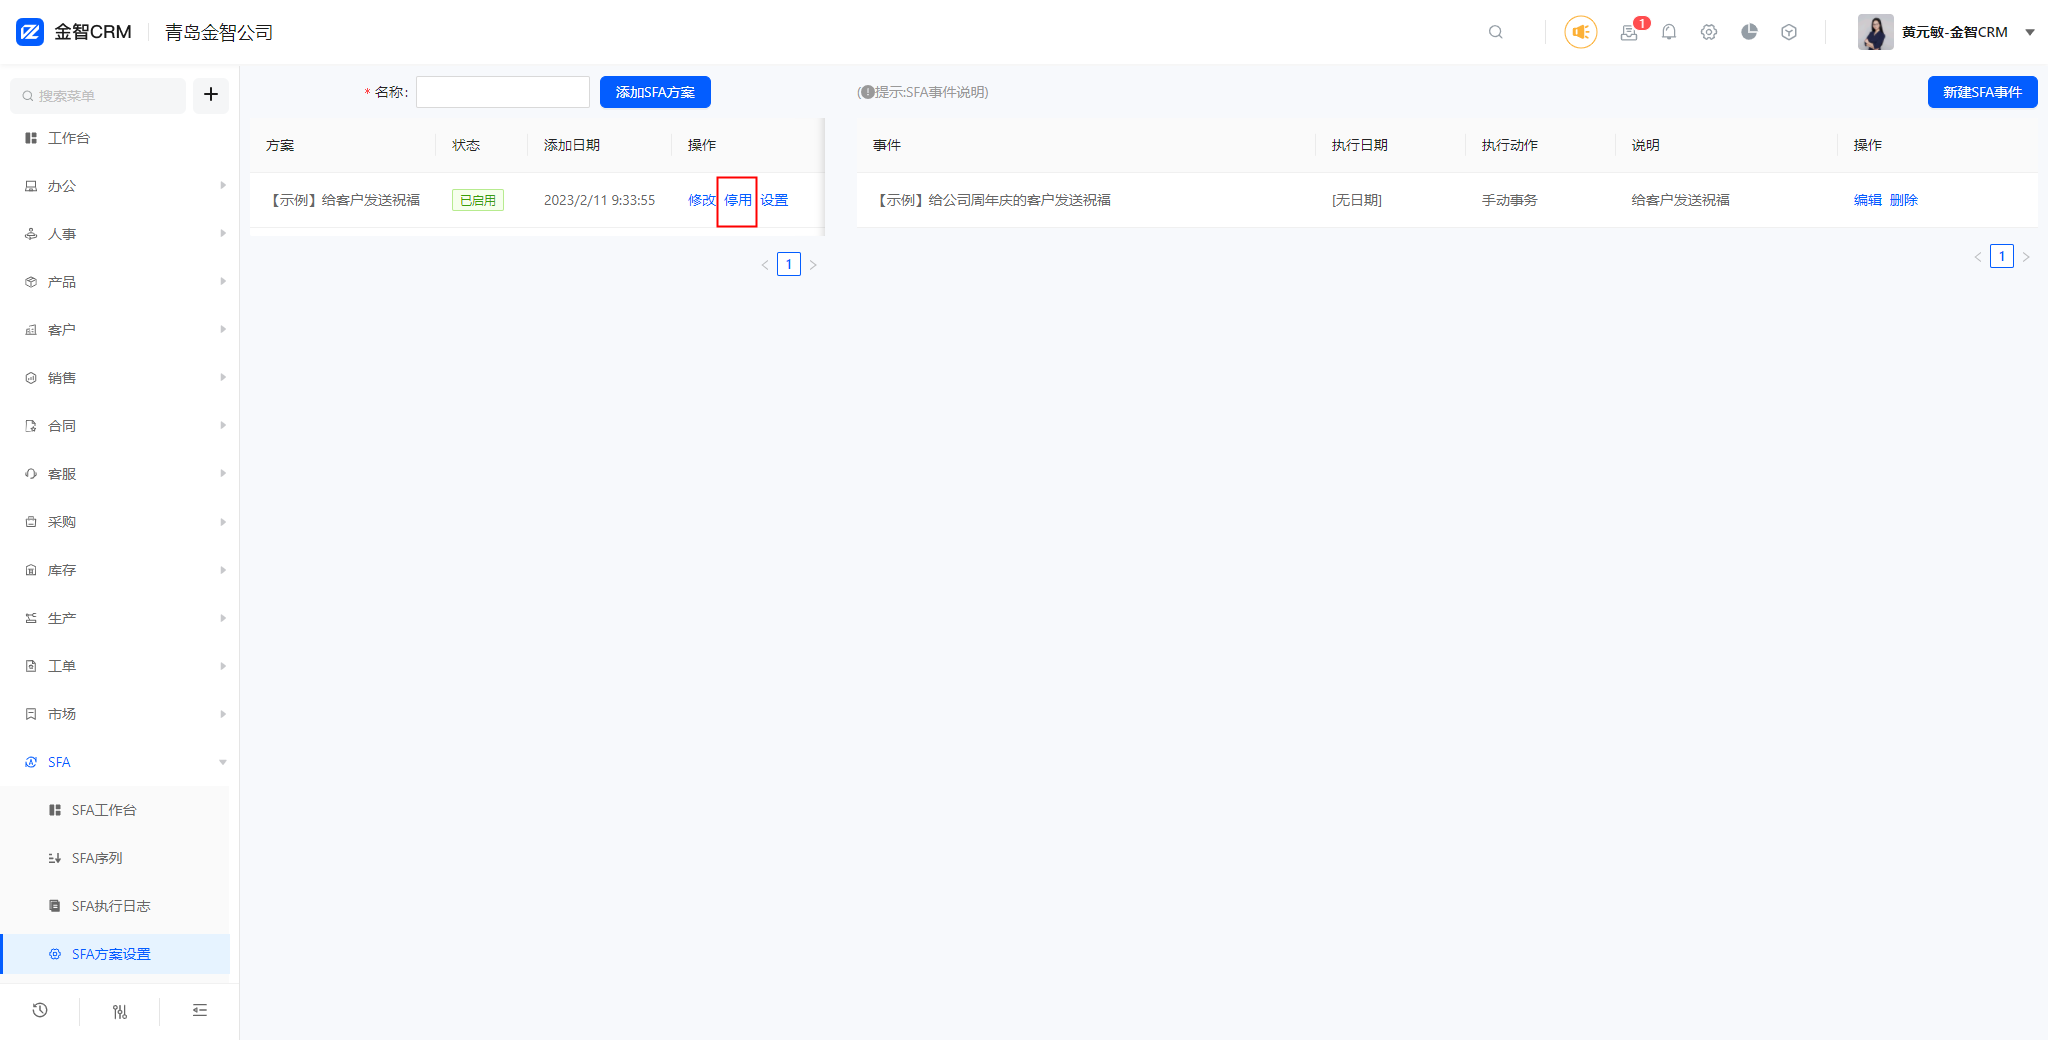The image size is (2048, 1040).
Task: Open SFA执行日志 submenu item
Action: [x=115, y=906]
